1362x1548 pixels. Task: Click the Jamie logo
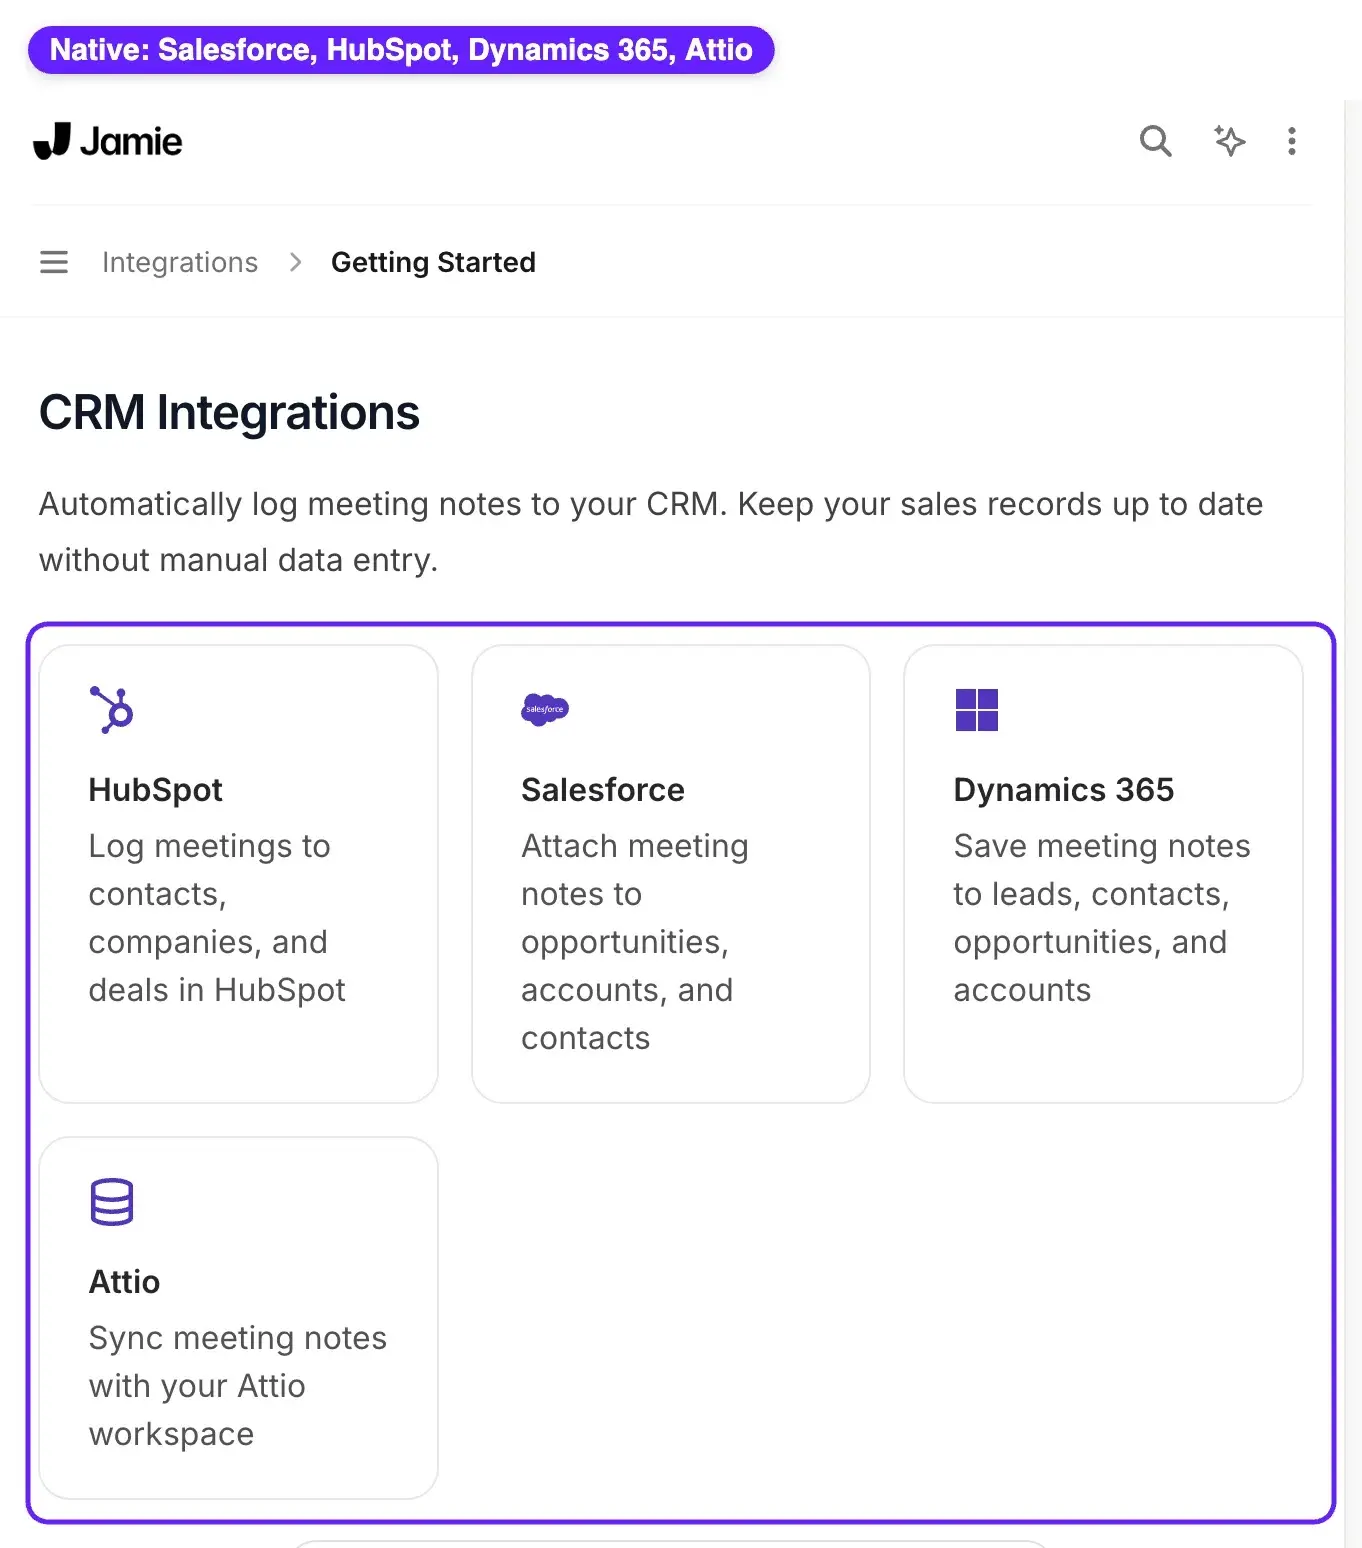pyautogui.click(x=108, y=141)
